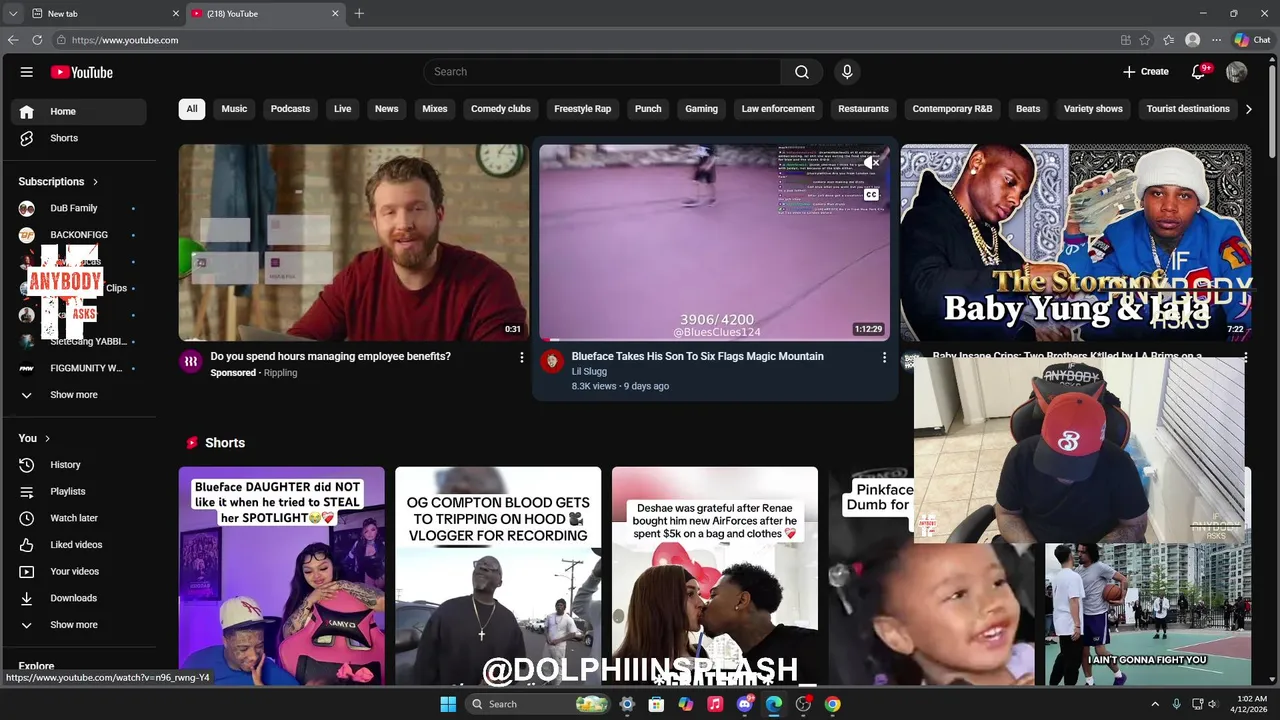Open YouTube notifications bell
The image size is (1280, 720).
pyautogui.click(x=1198, y=72)
